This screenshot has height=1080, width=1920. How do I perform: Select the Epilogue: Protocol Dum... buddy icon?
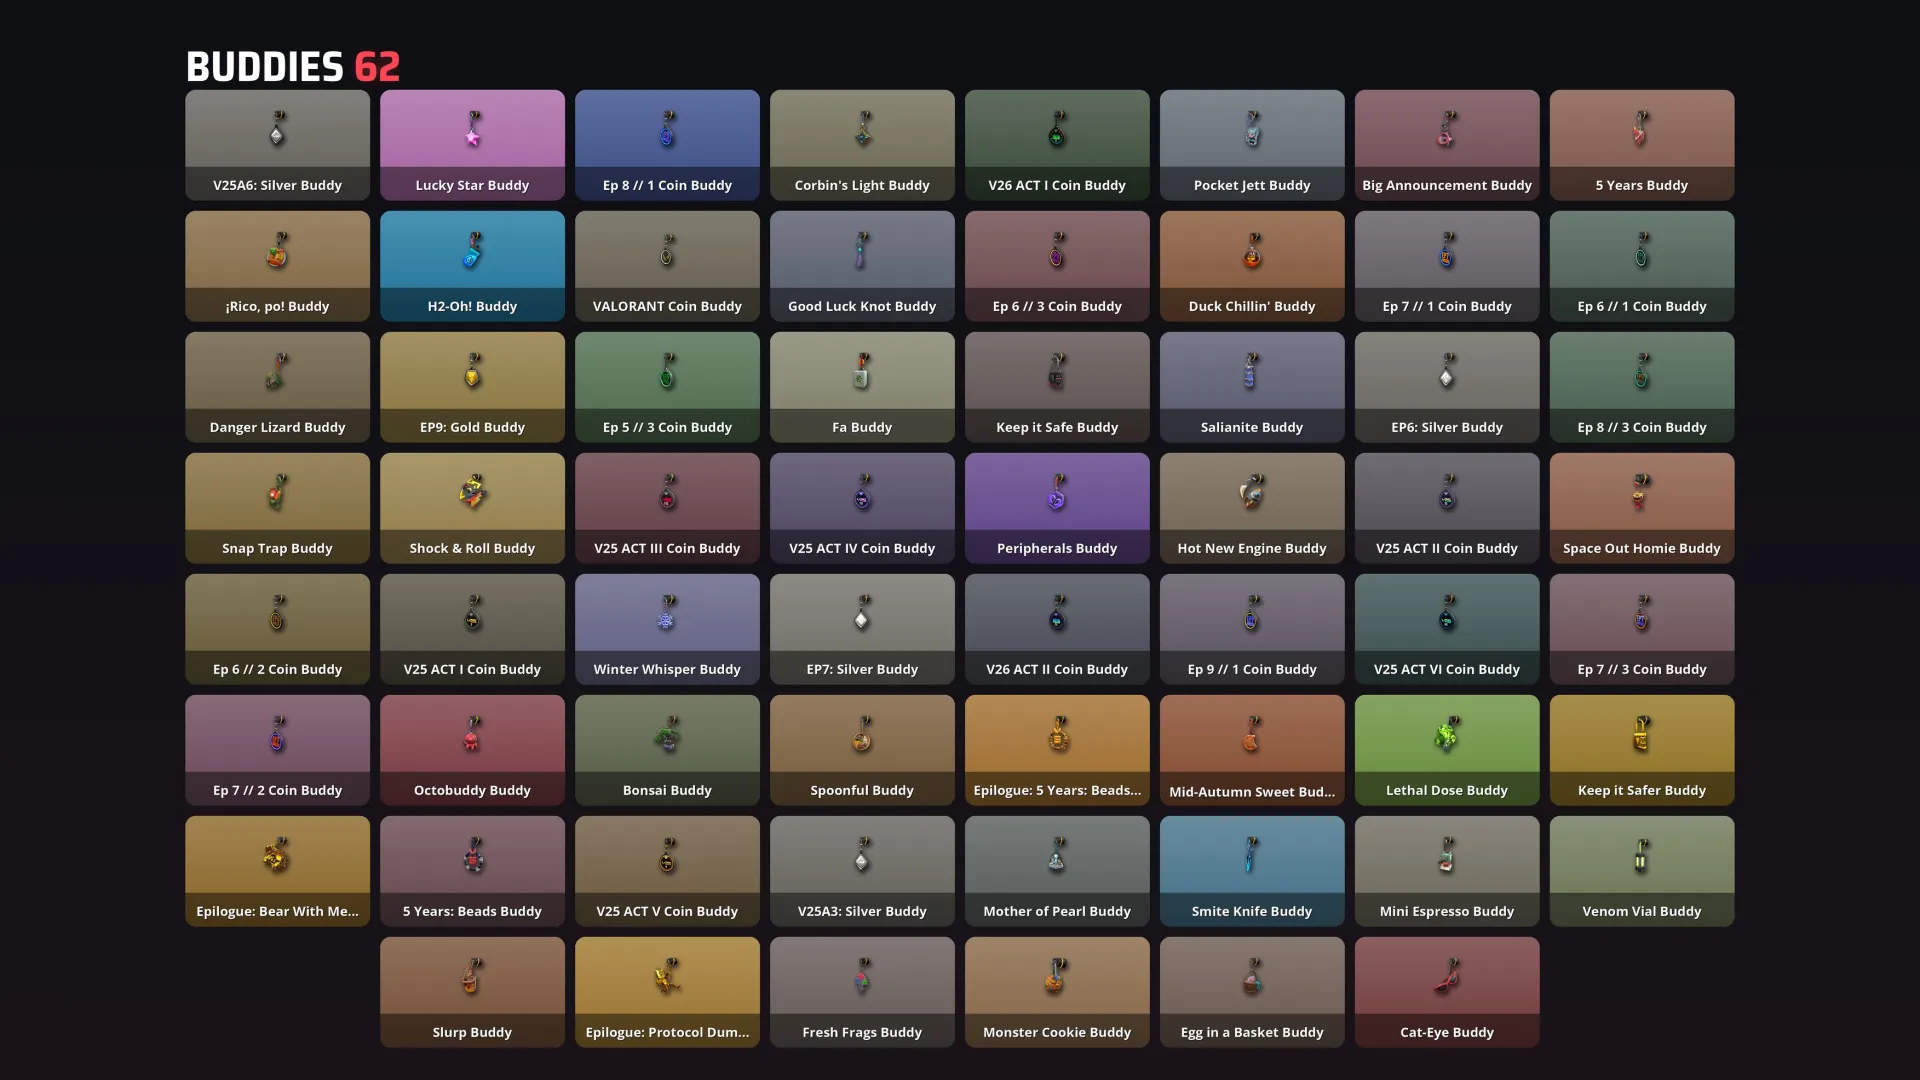click(666, 976)
